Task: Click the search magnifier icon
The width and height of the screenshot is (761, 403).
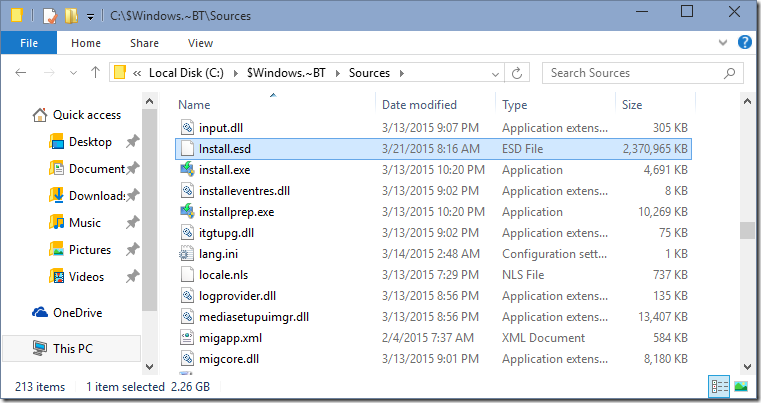Action: [733, 73]
